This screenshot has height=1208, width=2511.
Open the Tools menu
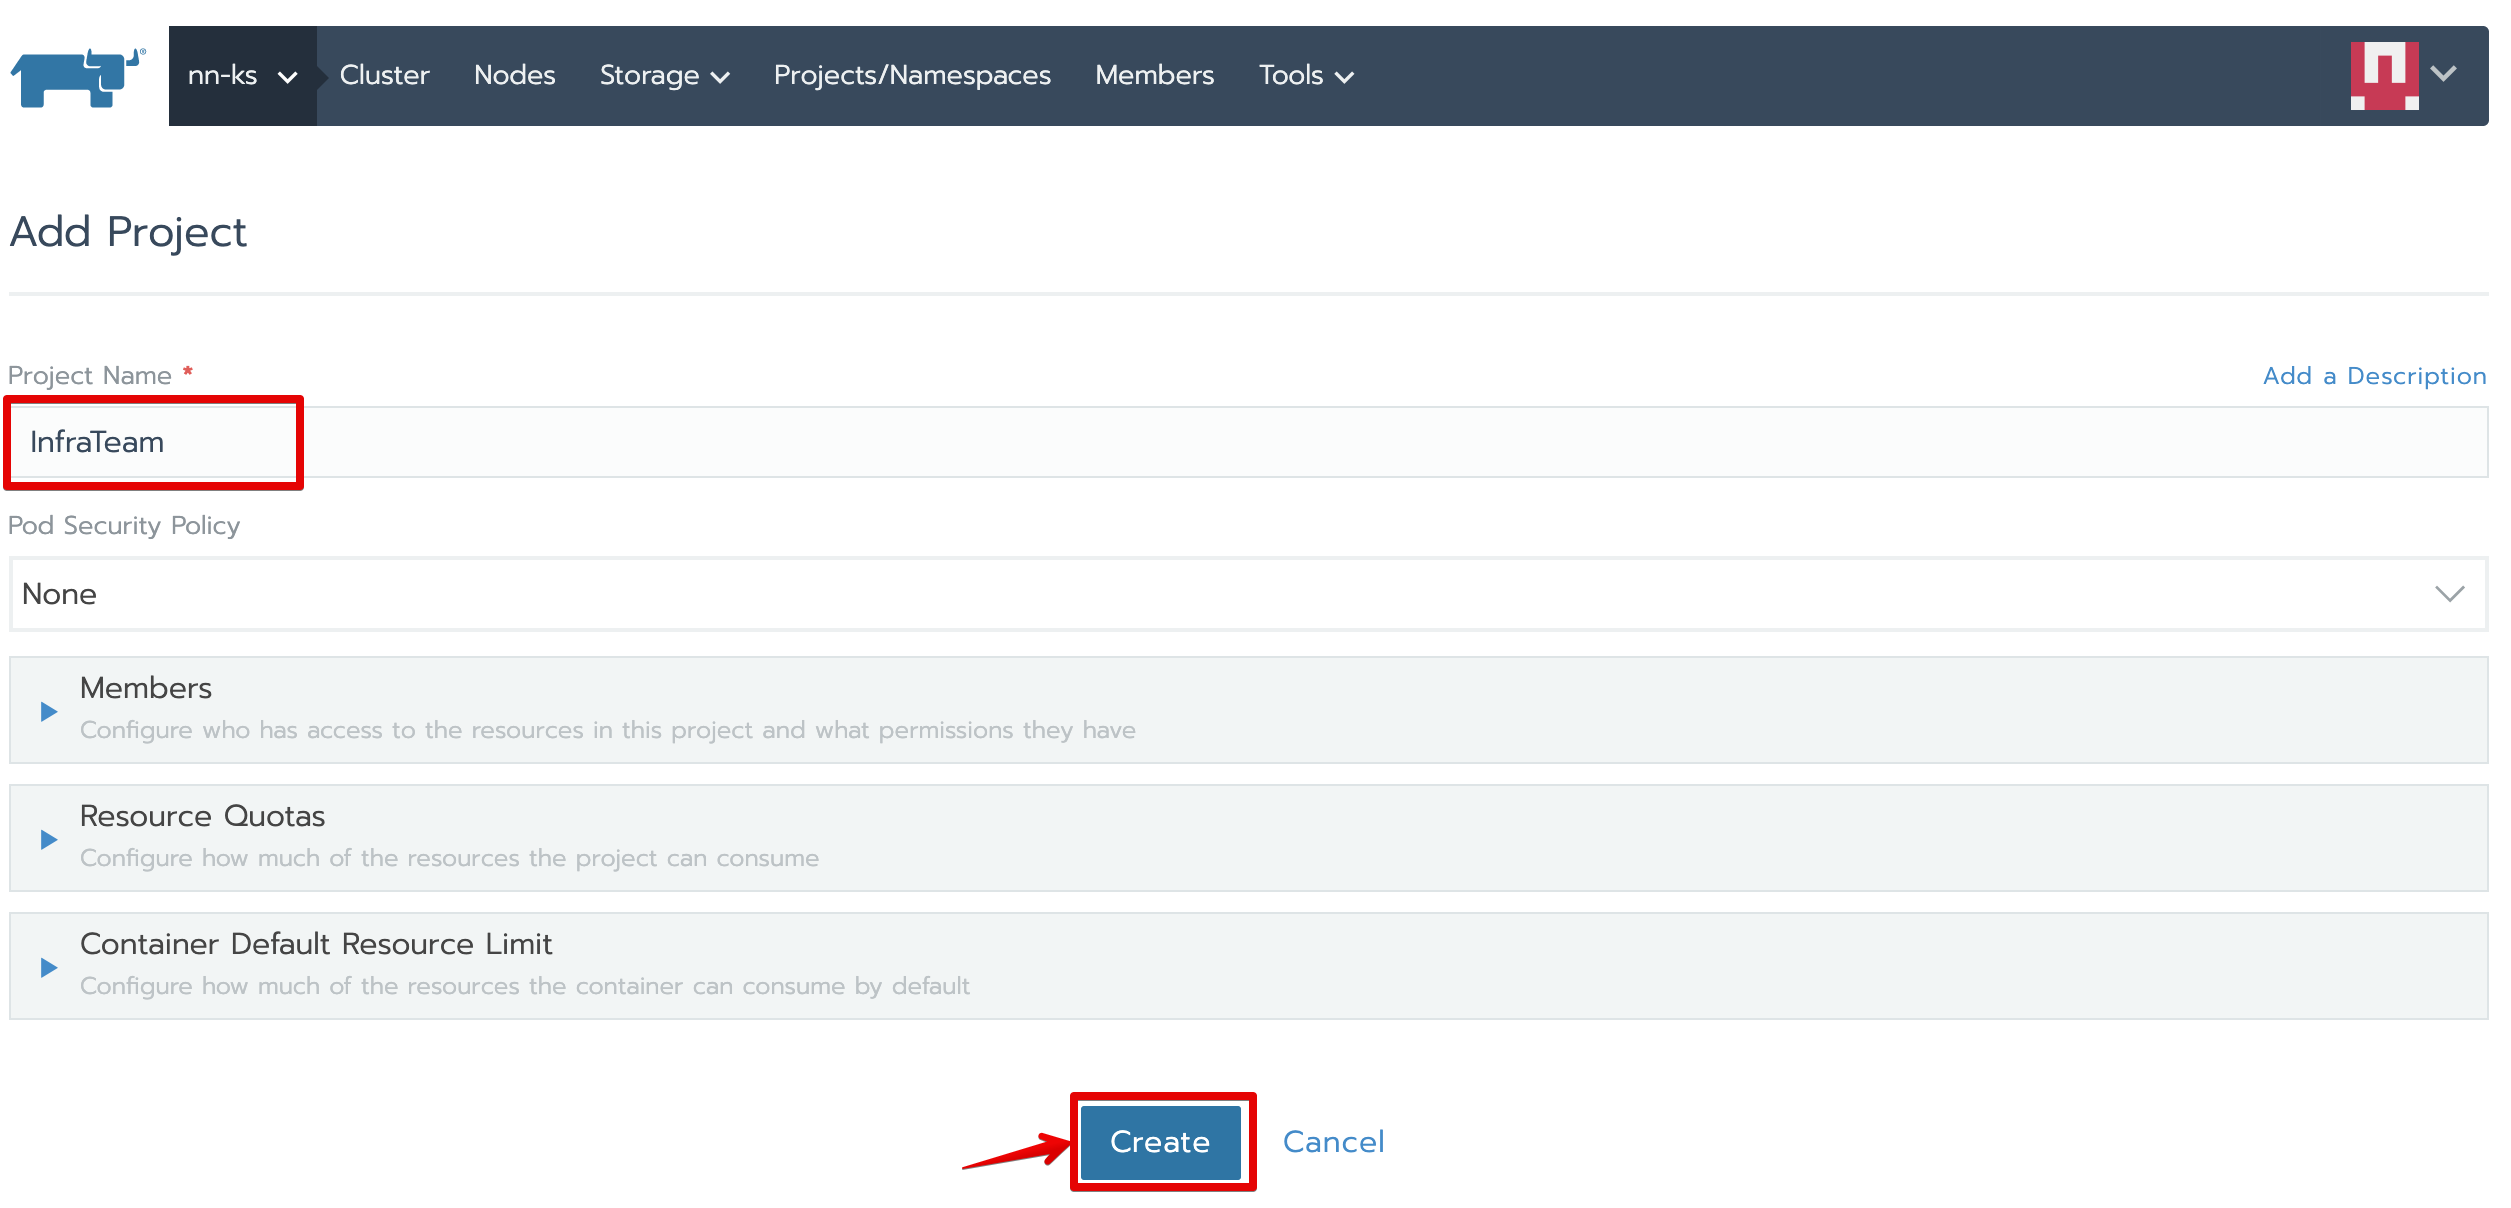(x=1305, y=76)
